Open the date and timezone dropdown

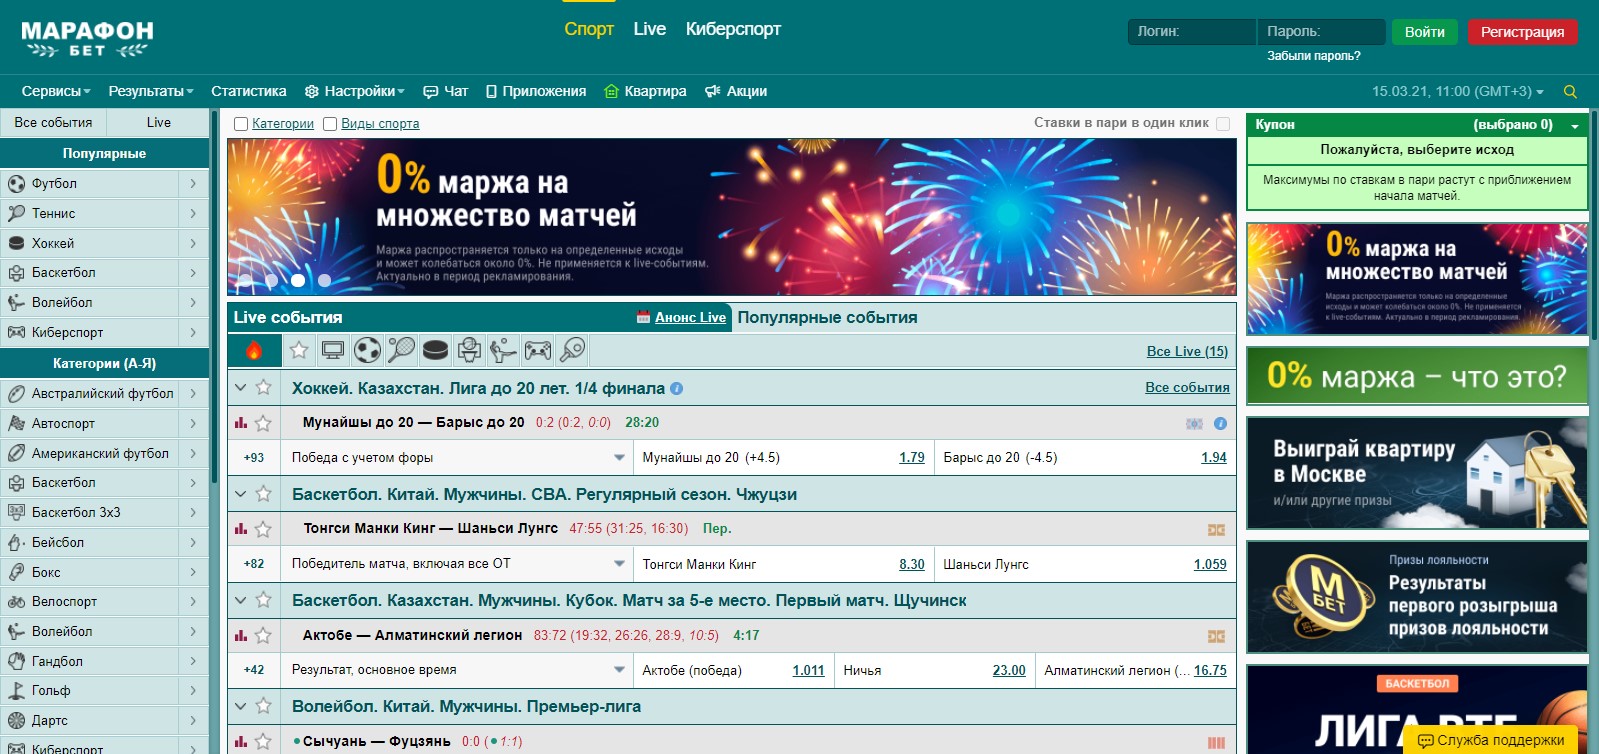(x=1458, y=91)
